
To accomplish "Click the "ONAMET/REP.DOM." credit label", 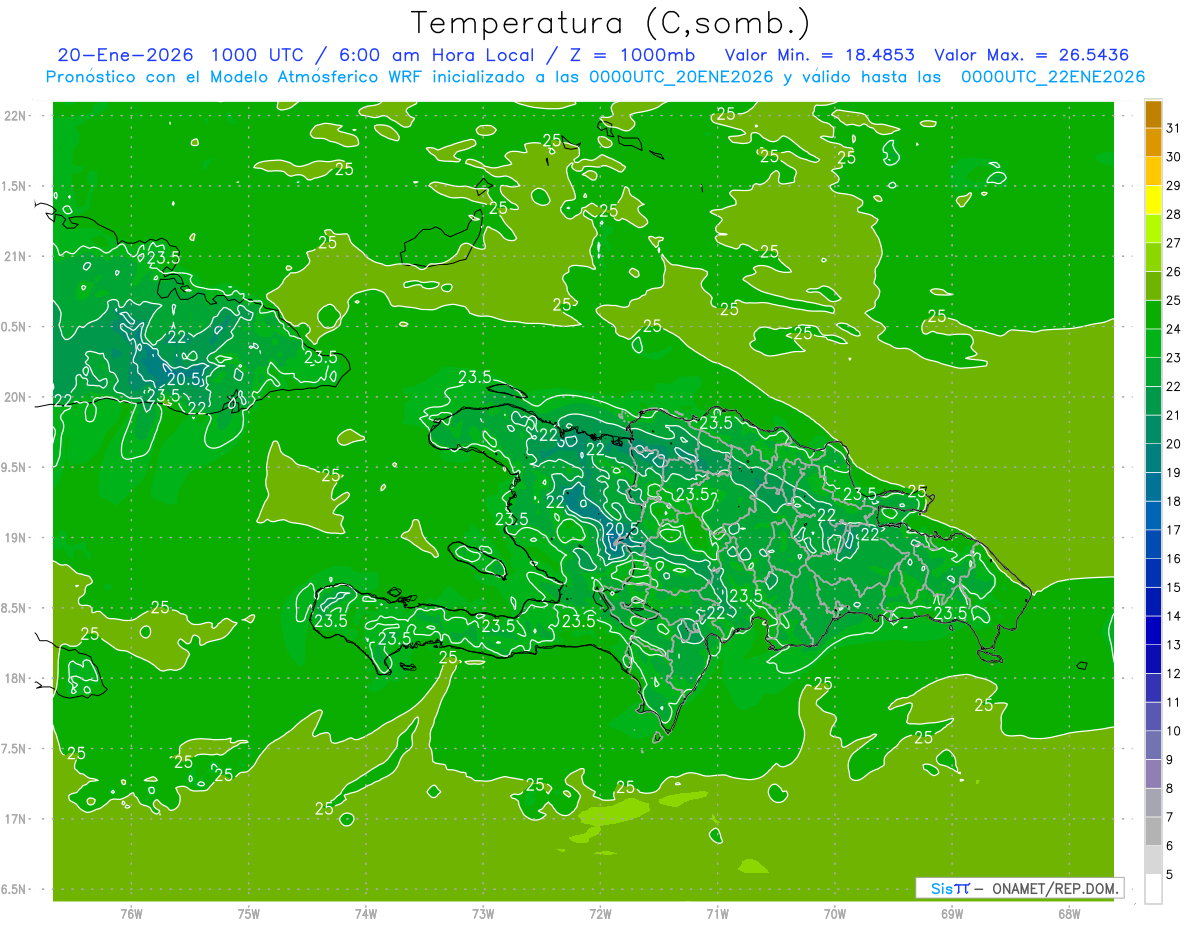I will [x=1055, y=888].
